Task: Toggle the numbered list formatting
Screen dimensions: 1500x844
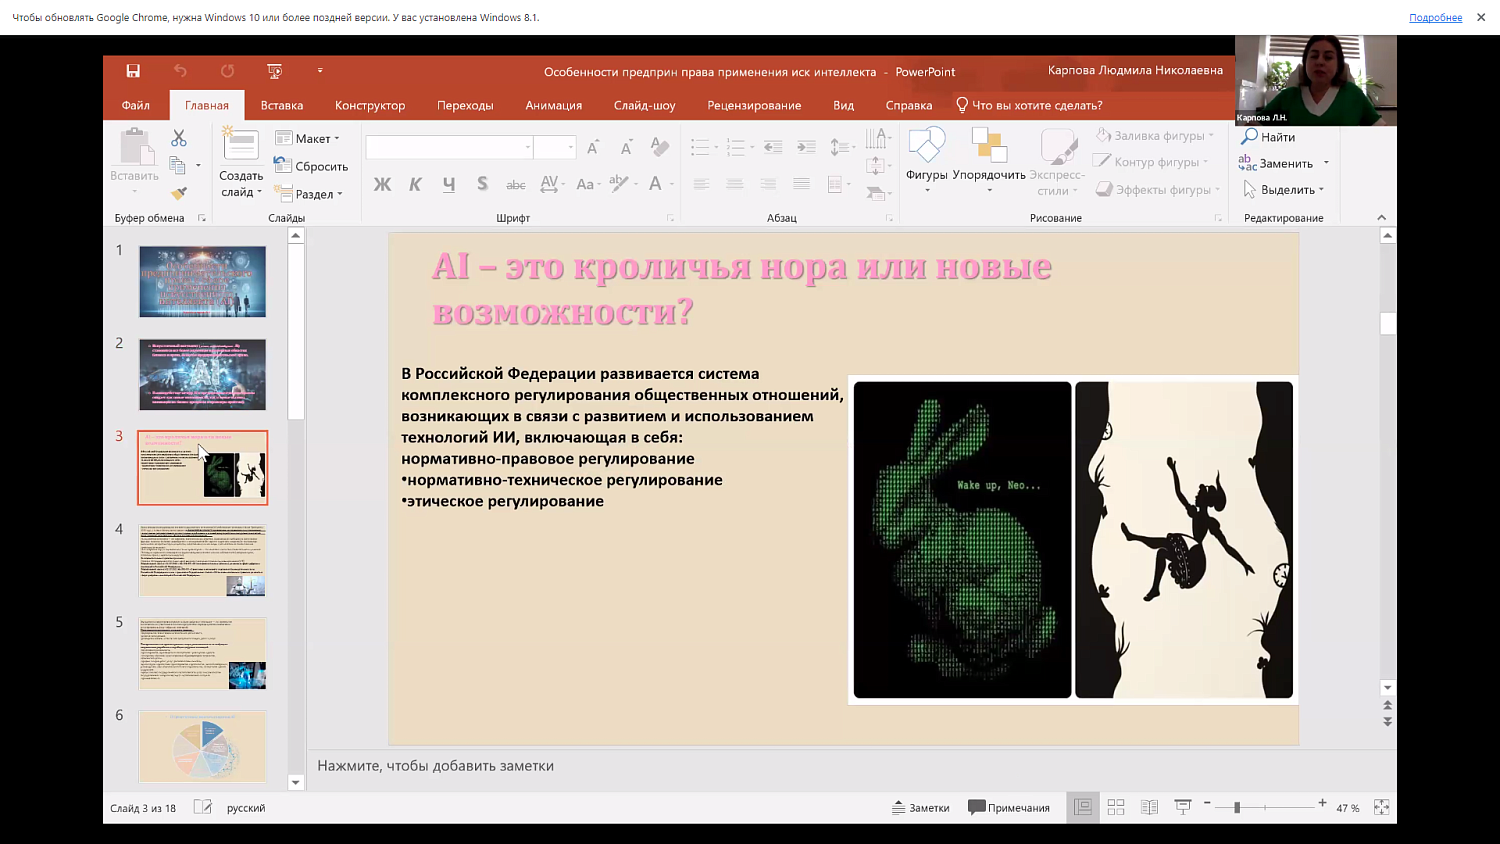Action: 735,145
